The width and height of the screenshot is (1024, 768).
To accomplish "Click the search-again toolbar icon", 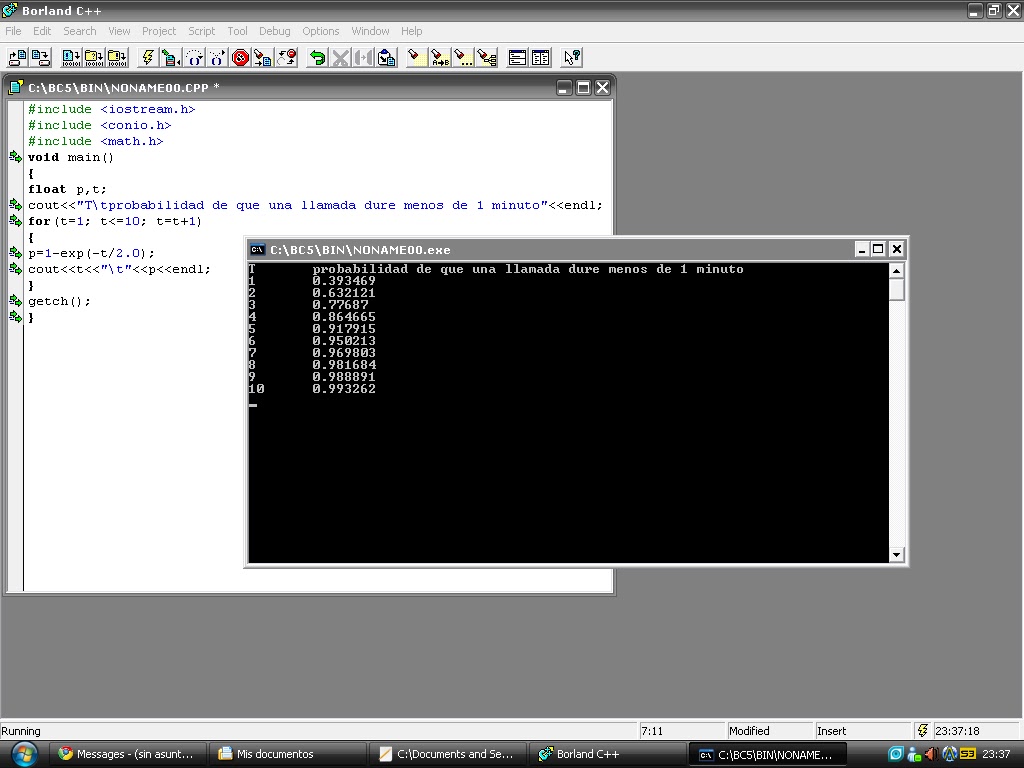I will 464,57.
